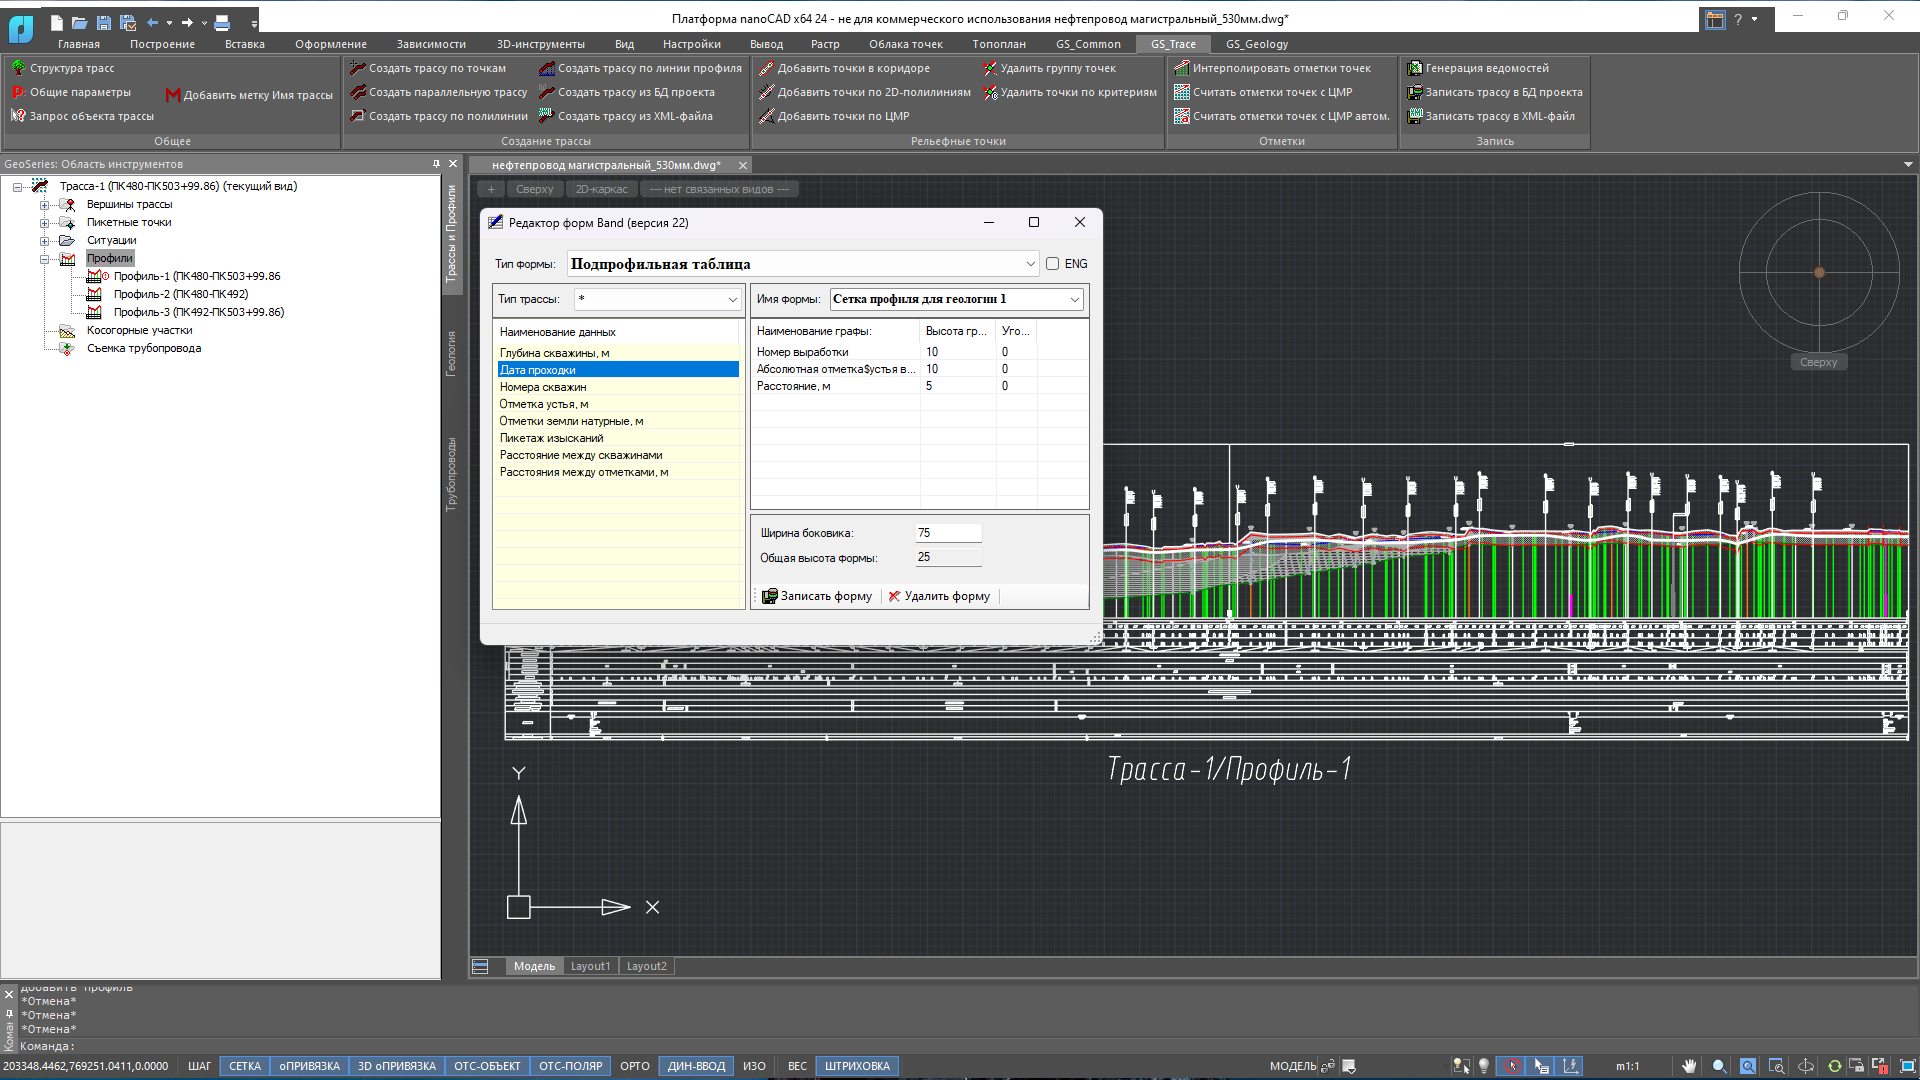1920x1080 pixels.
Task: Toggle оПРИВЯЗКА snap mode
Action: coord(310,1066)
